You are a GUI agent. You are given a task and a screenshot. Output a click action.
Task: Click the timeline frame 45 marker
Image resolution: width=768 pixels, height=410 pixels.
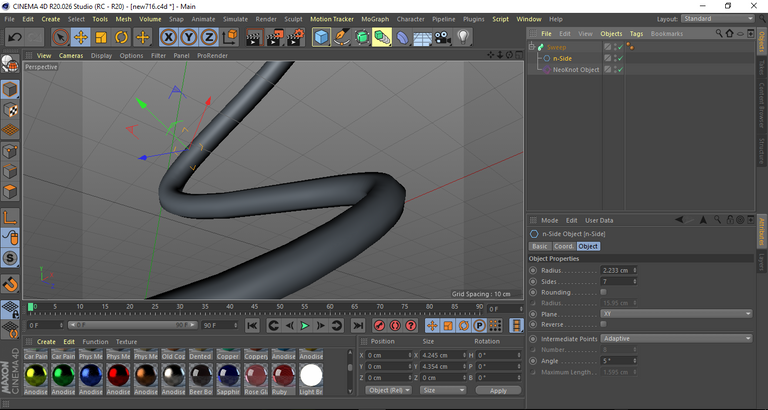255,307
